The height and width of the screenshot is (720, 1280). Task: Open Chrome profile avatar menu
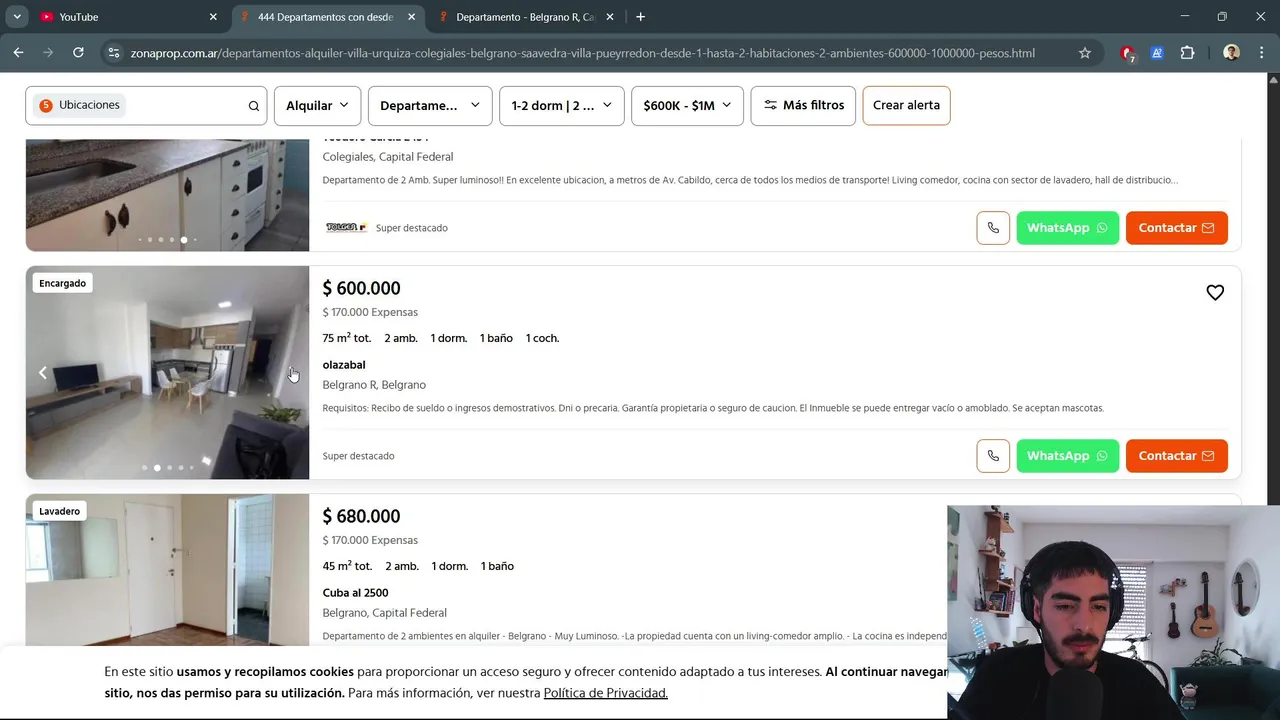(x=1231, y=53)
